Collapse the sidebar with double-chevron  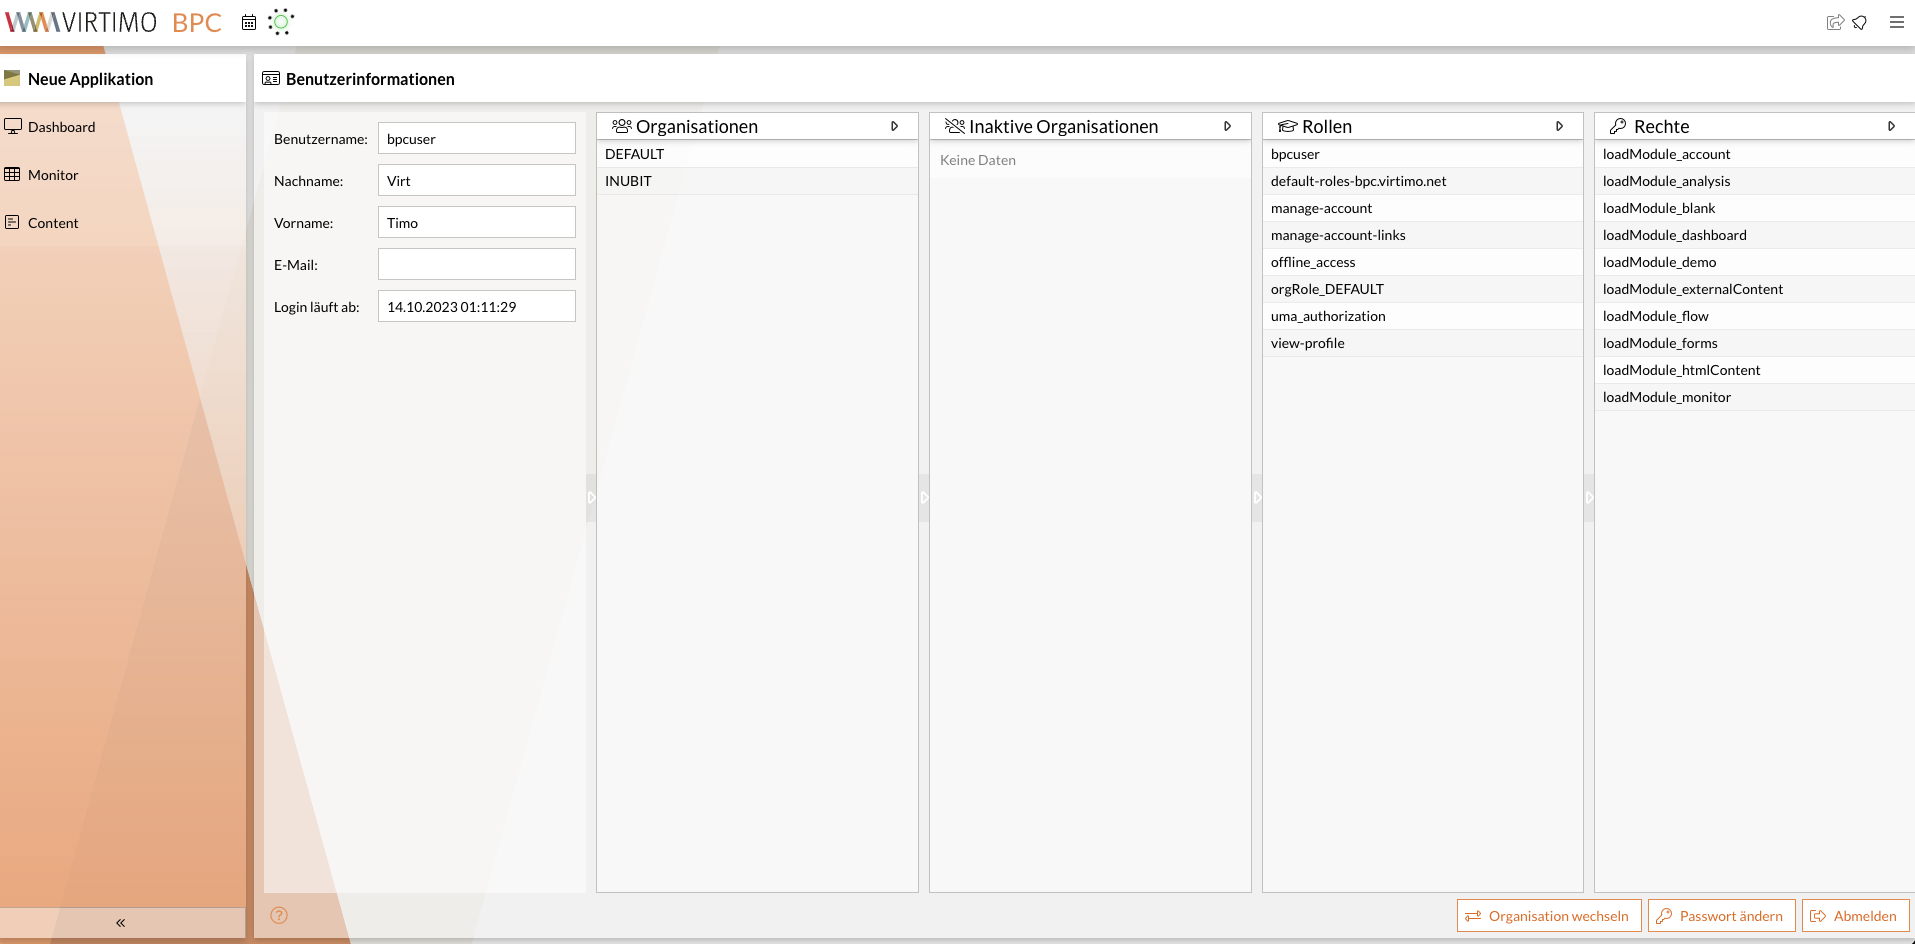coord(120,922)
